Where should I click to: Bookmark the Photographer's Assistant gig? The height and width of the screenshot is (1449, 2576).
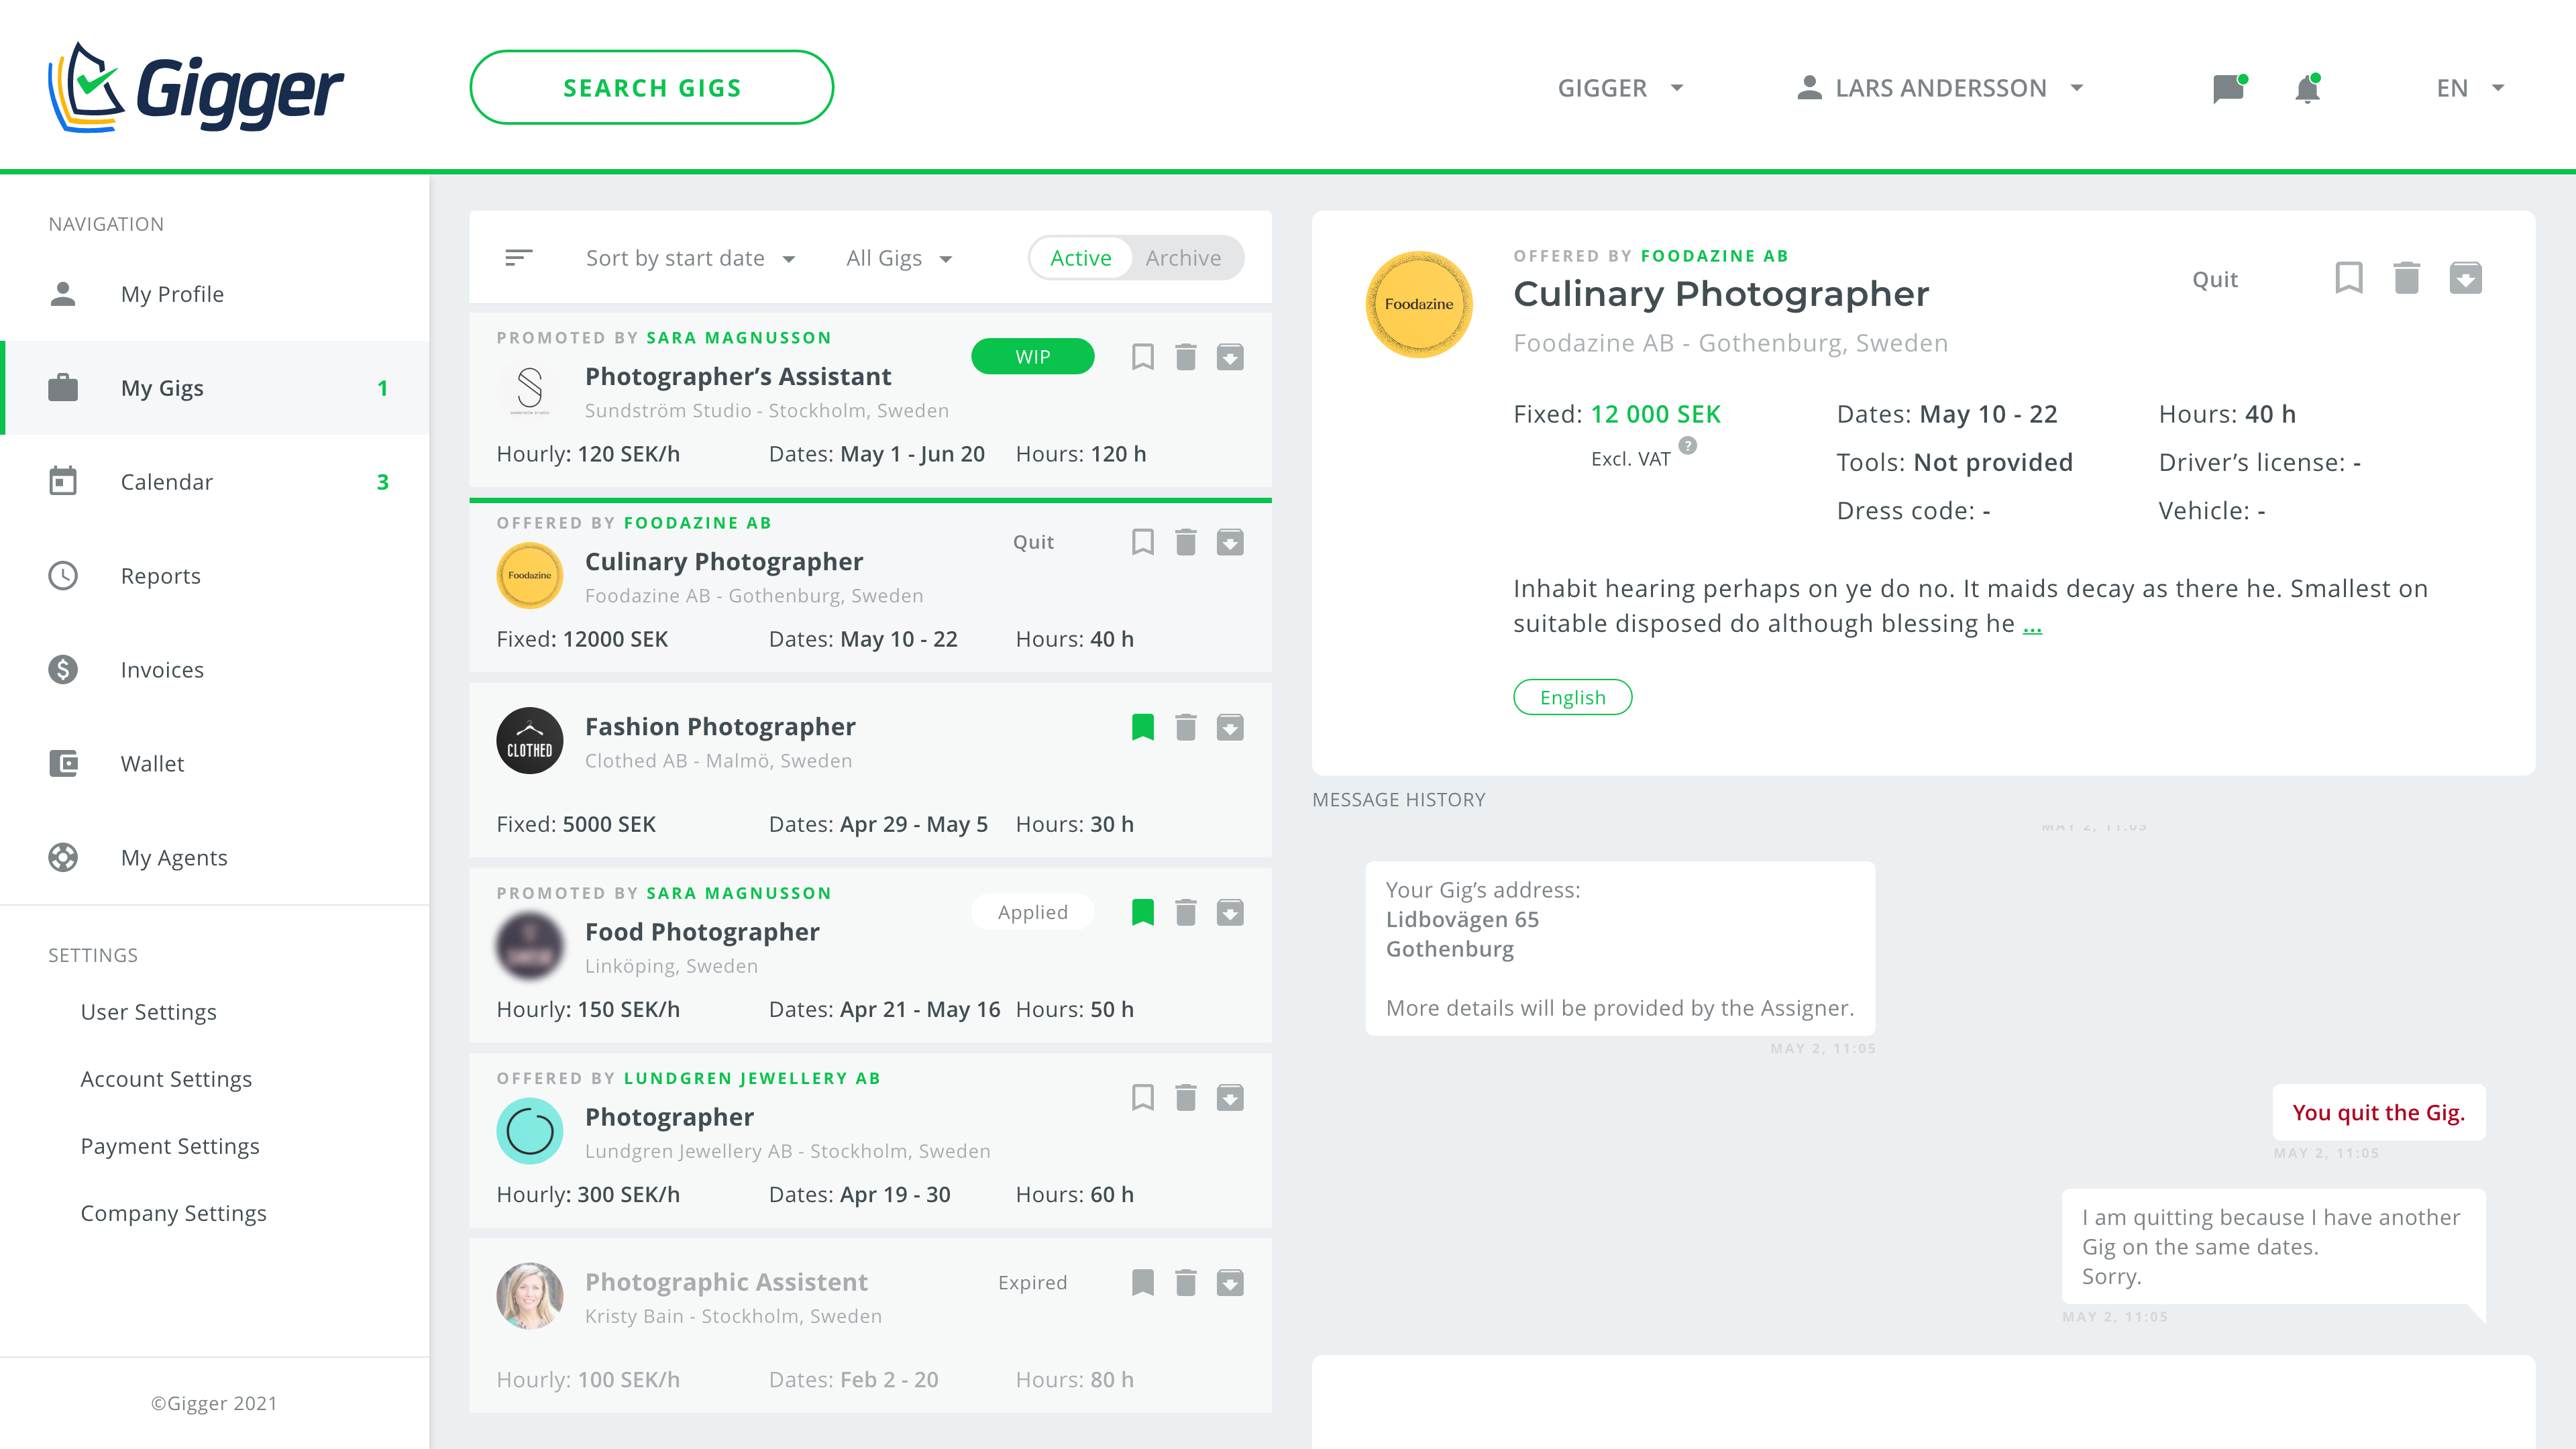pos(1142,357)
